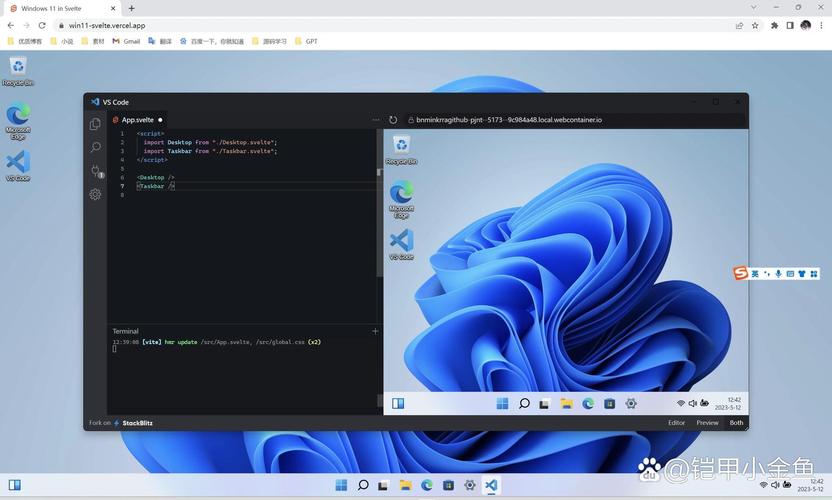Switch layout to Both
The width and height of the screenshot is (832, 500).
point(736,423)
